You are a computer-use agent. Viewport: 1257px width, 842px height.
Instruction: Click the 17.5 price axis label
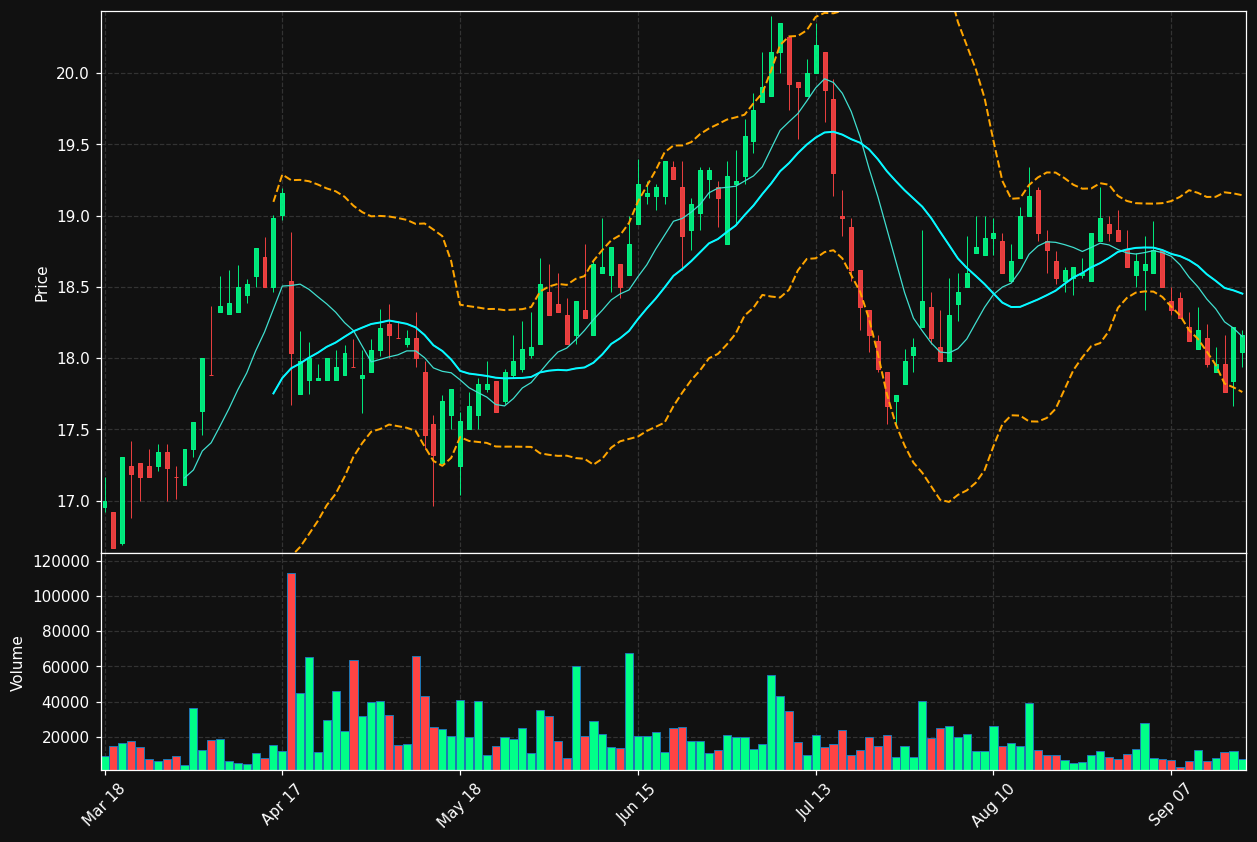tap(72, 431)
